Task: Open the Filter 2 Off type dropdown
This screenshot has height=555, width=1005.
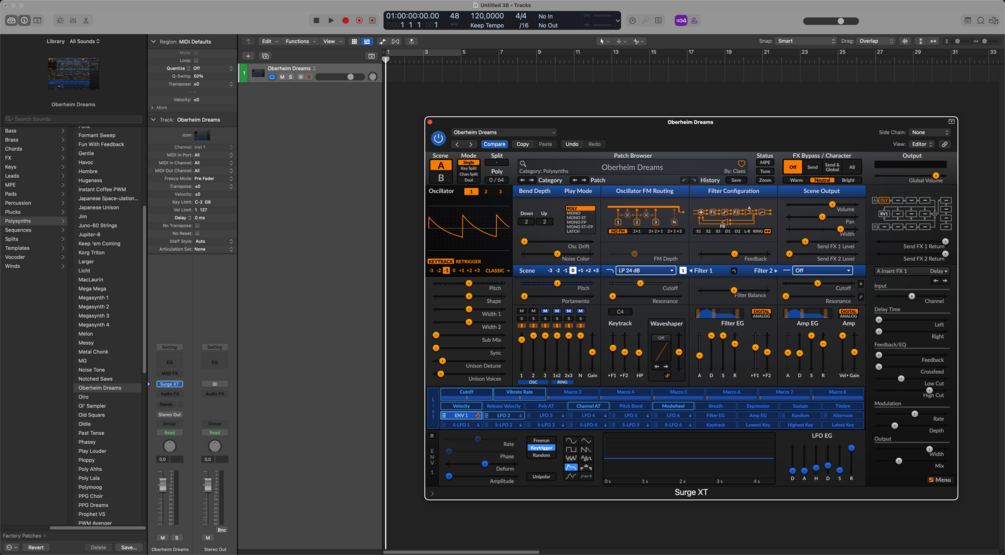Action: click(822, 270)
